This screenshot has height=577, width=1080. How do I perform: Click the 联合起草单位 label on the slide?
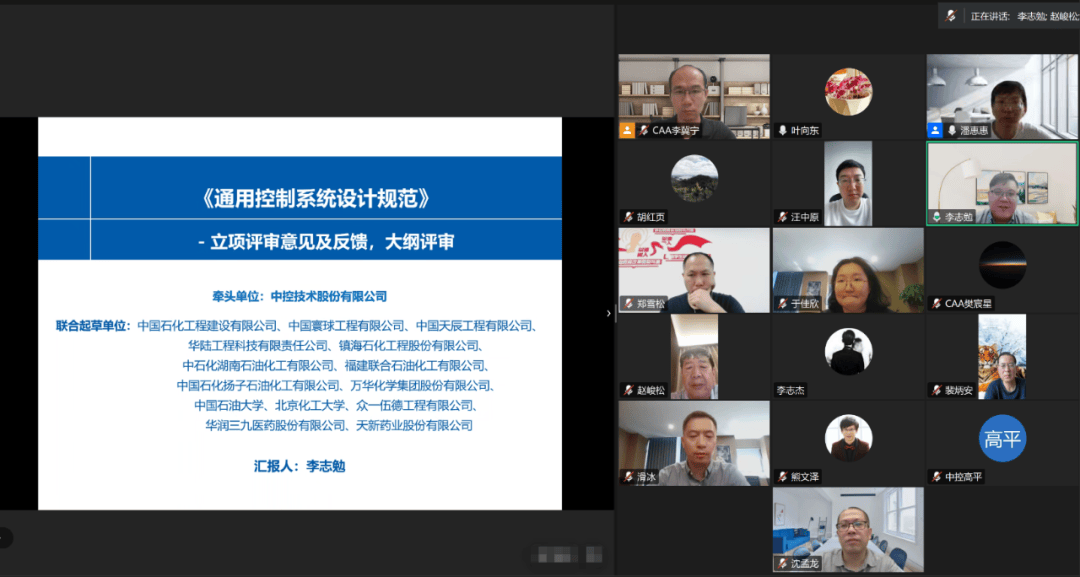point(93,325)
